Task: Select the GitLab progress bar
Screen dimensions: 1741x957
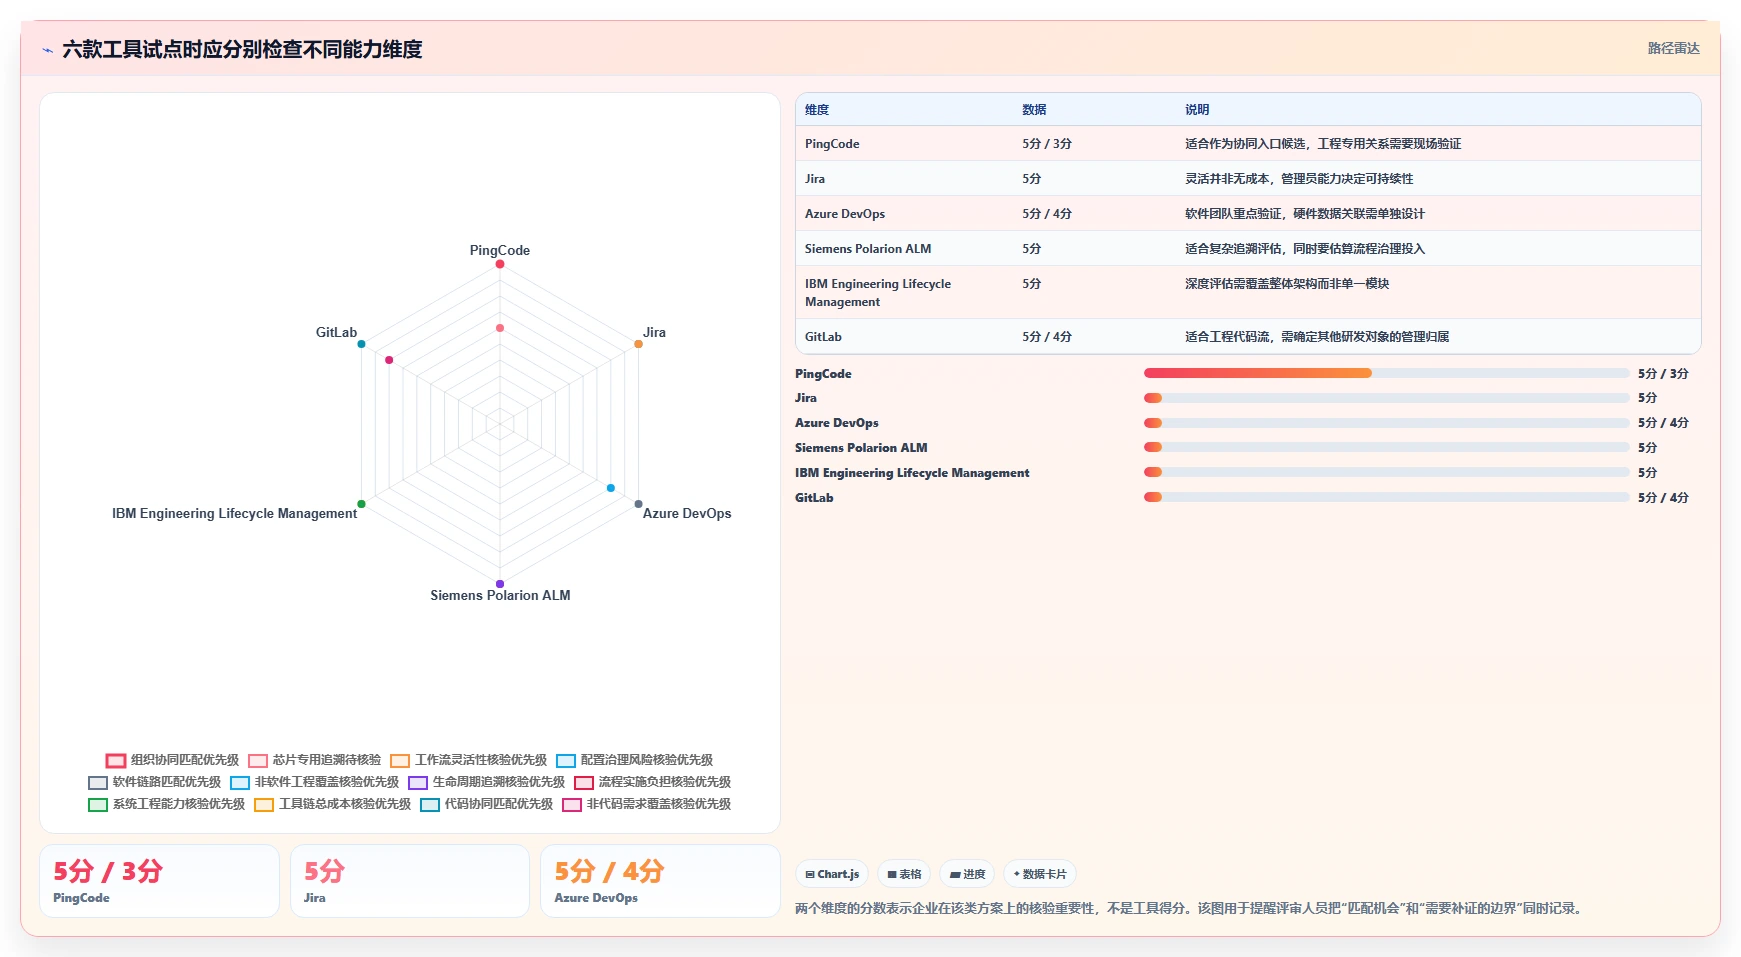Action: coord(1386,497)
